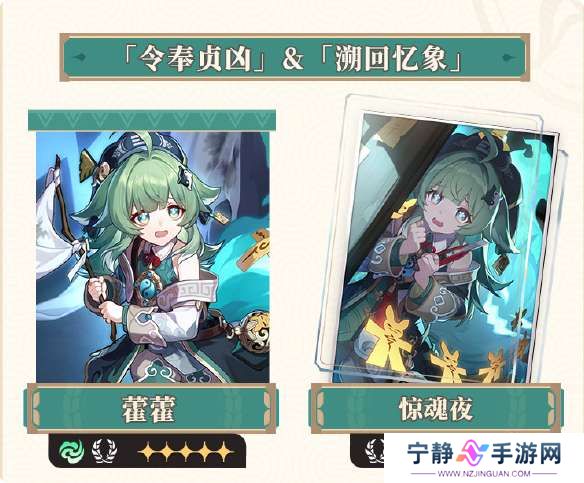Click the left diamond ornament on the title banner
The height and width of the screenshot is (483, 584).
(80, 57)
